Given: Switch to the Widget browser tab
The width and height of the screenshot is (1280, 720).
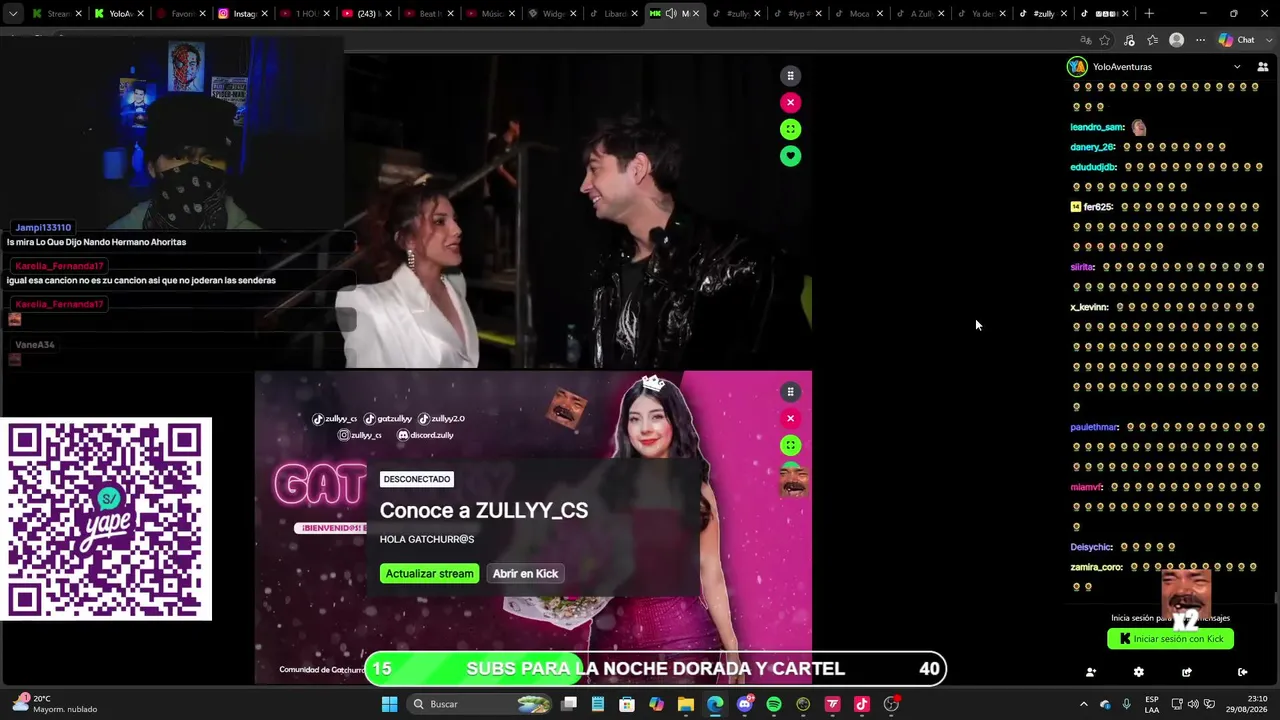Looking at the screenshot, I should tap(553, 14).
